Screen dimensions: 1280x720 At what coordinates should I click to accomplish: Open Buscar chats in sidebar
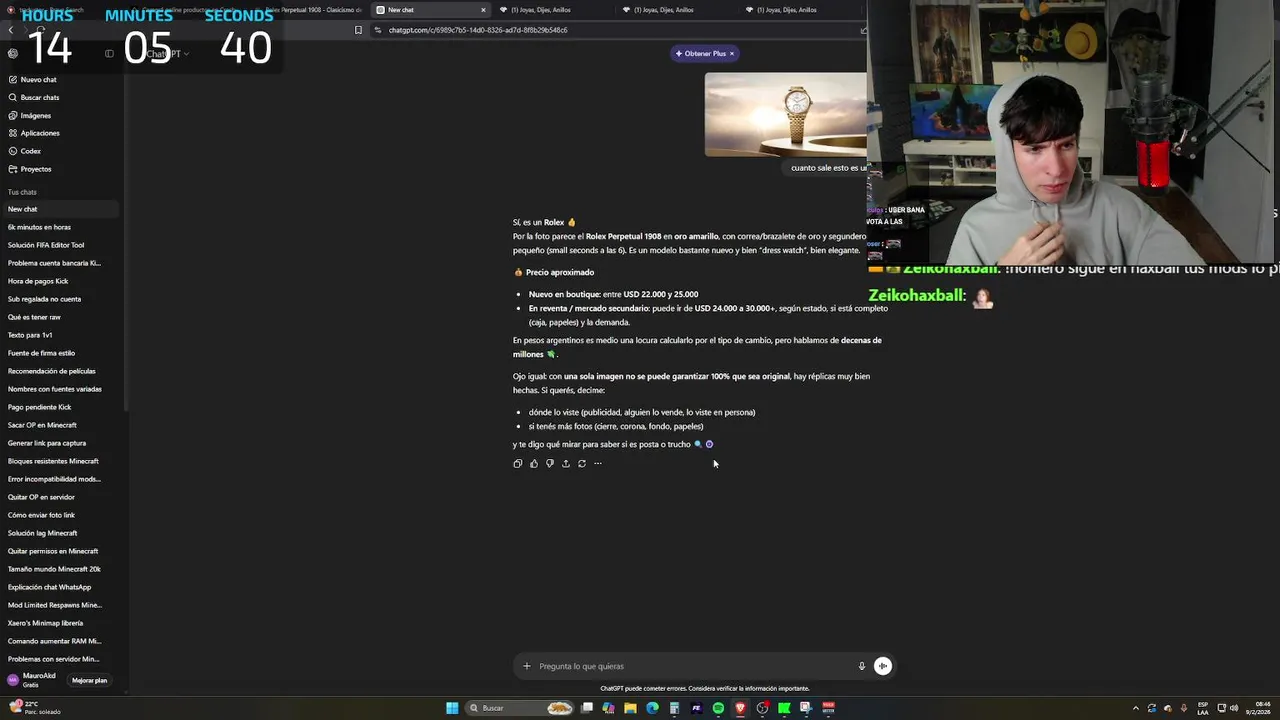(x=40, y=97)
